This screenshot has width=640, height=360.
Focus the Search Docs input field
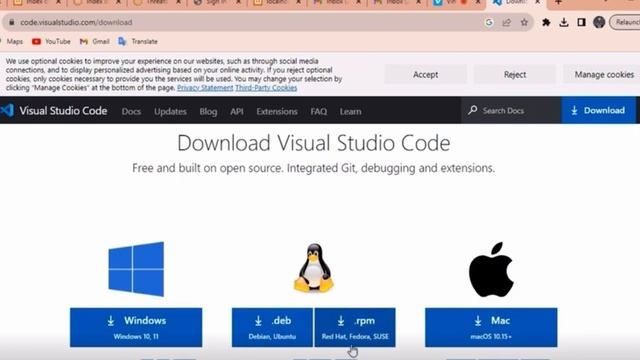tap(511, 110)
